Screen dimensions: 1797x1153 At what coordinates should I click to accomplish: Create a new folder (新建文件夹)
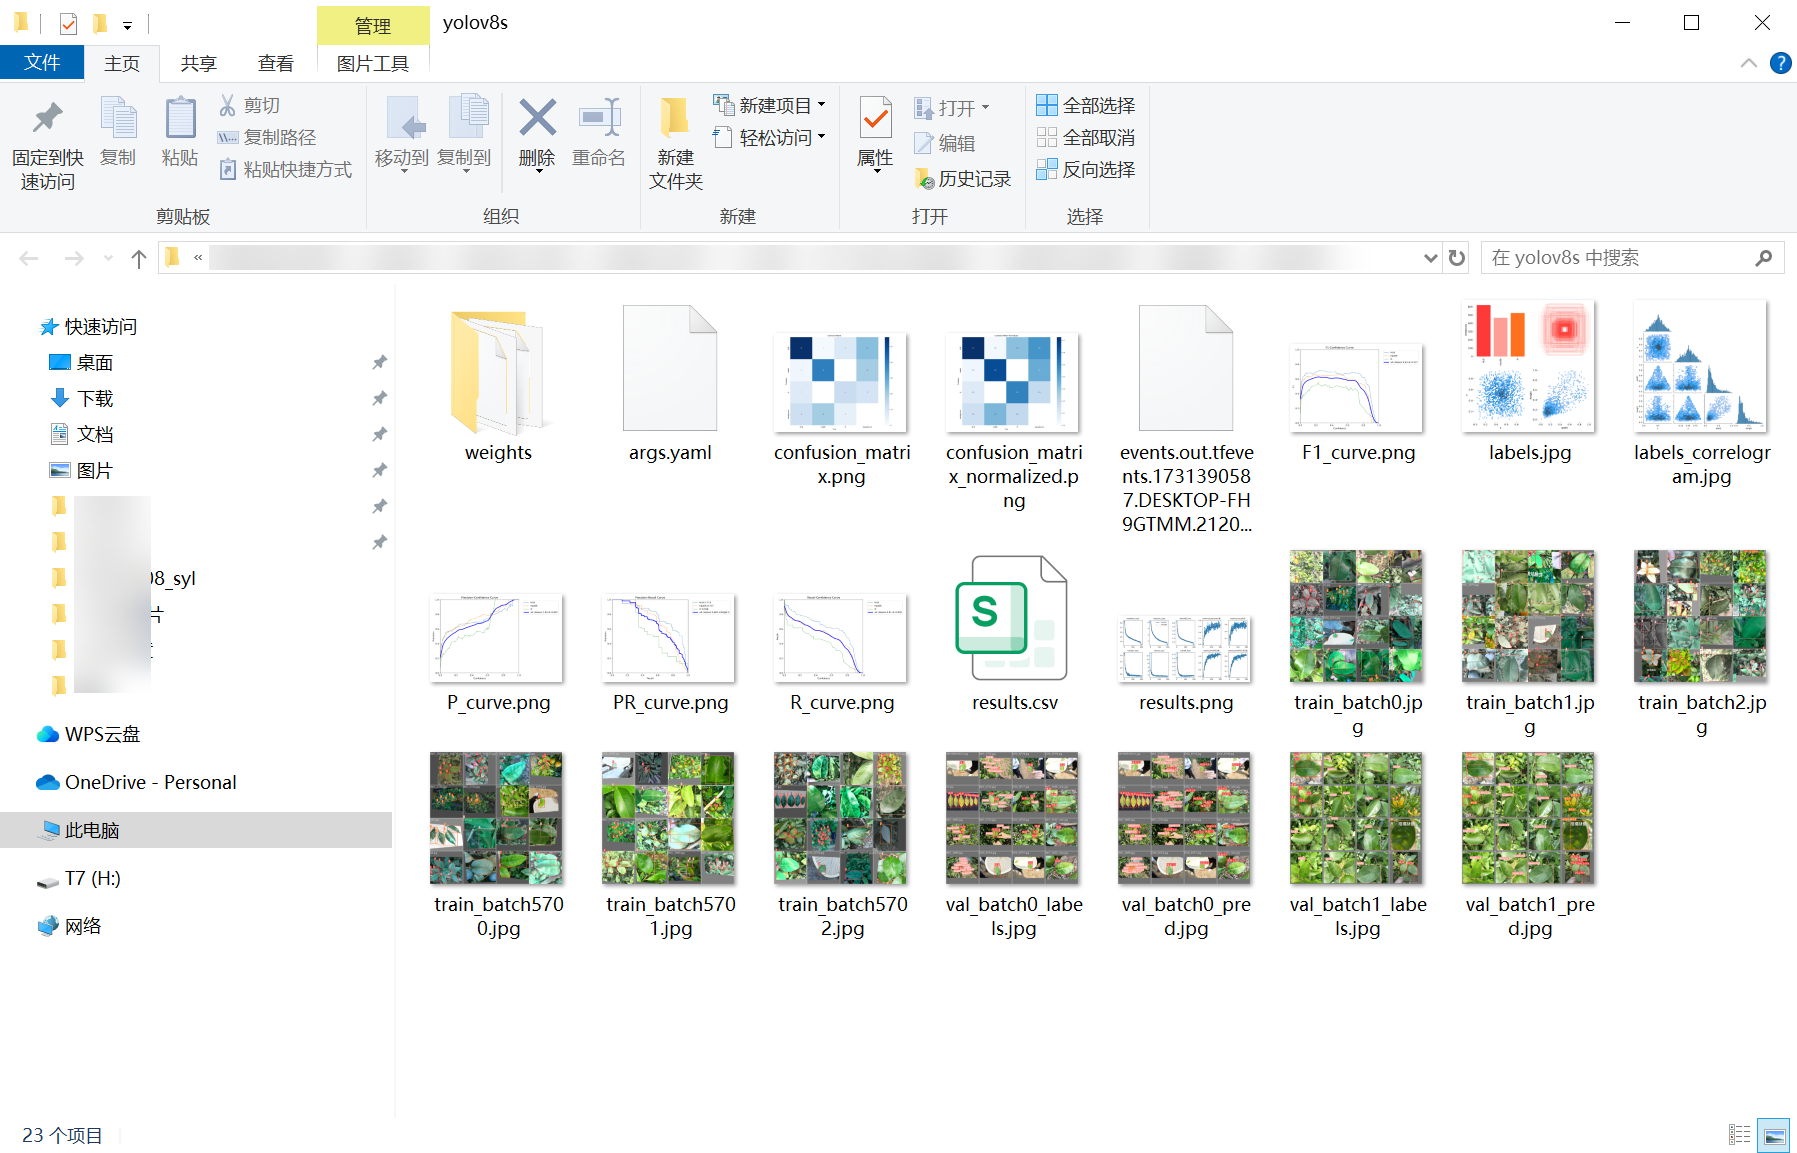pos(675,144)
